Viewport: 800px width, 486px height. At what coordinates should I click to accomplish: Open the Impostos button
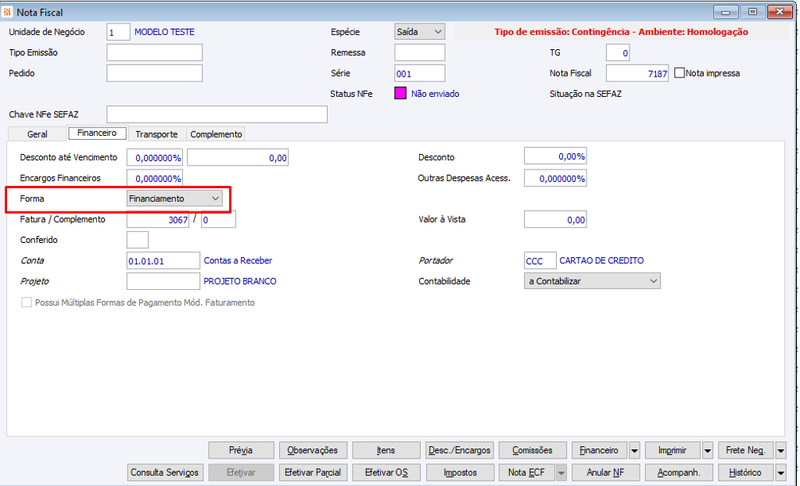(460, 473)
